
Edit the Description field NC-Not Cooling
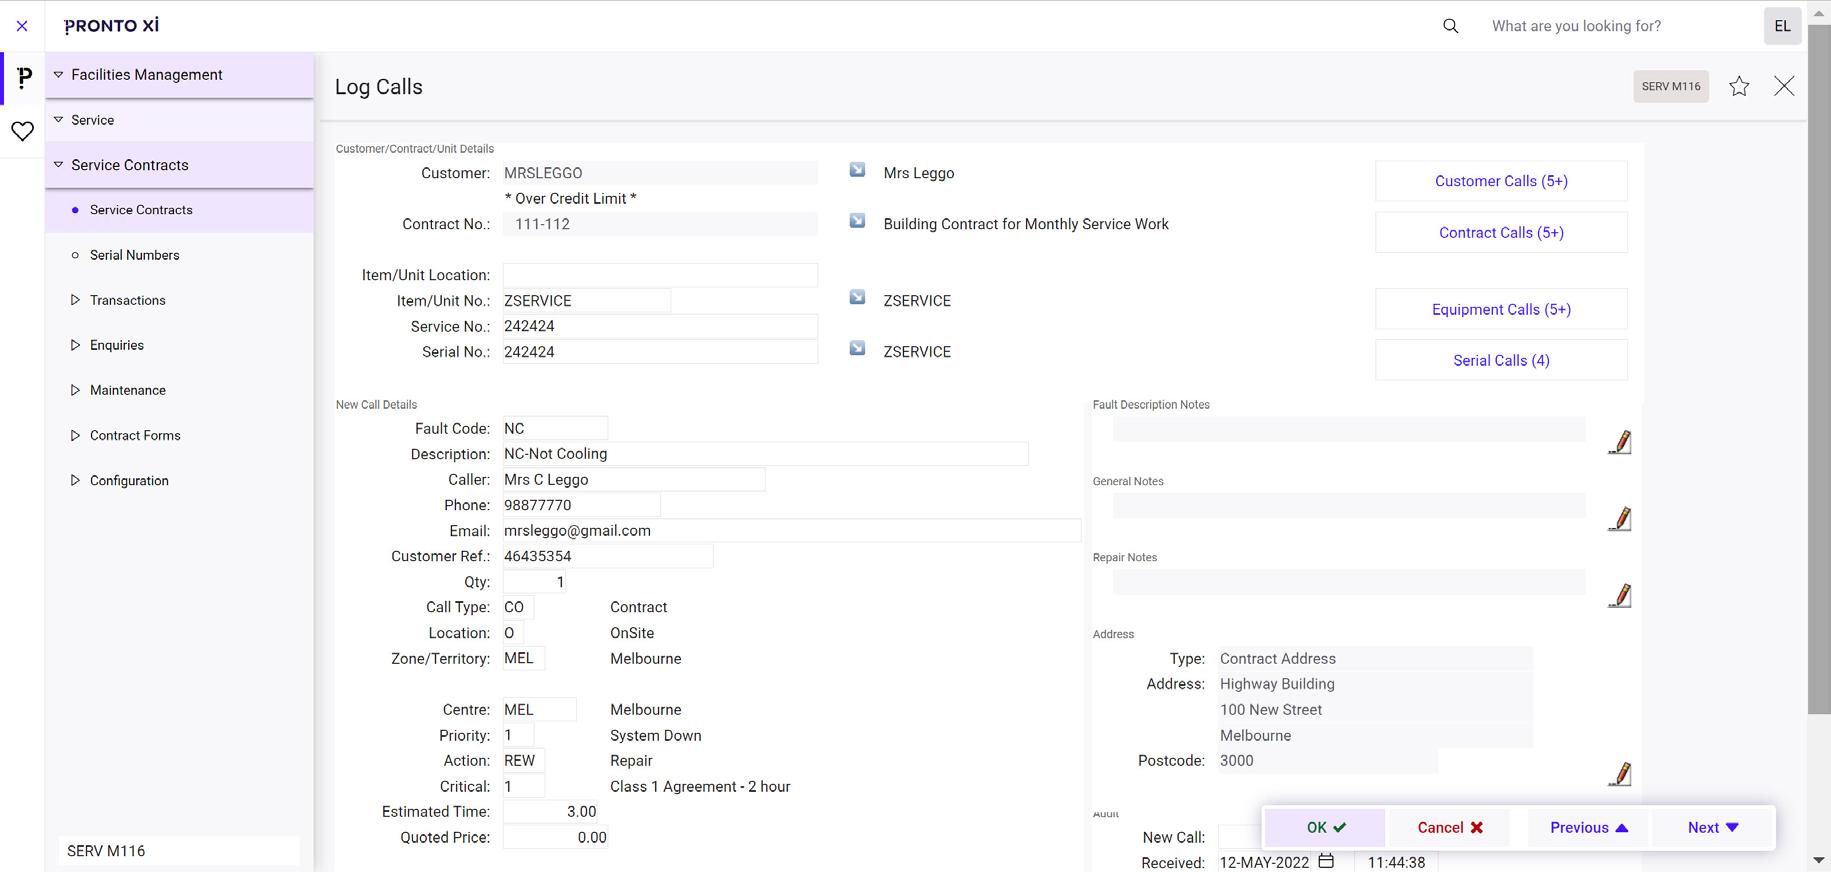[x=765, y=454]
